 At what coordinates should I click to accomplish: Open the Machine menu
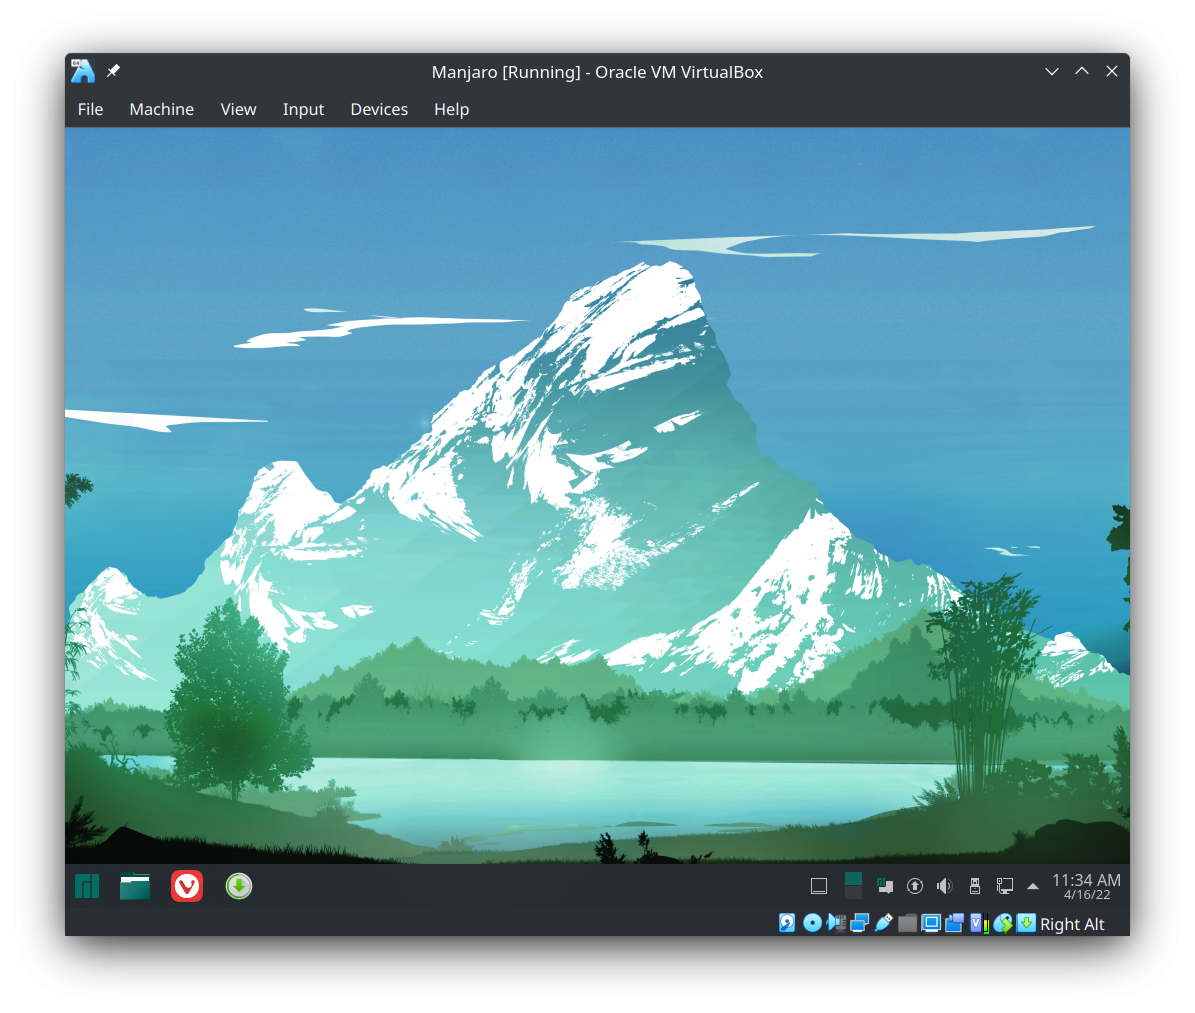(x=161, y=109)
